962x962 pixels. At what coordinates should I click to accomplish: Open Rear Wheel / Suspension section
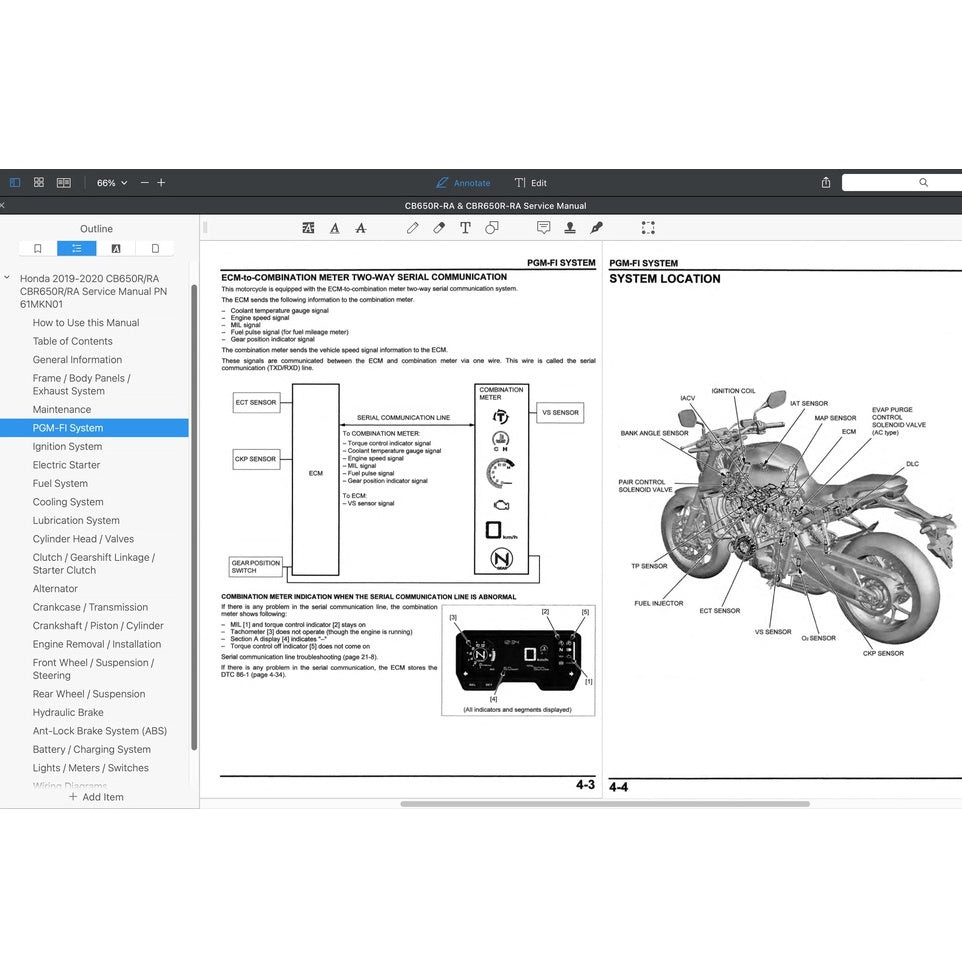89,694
